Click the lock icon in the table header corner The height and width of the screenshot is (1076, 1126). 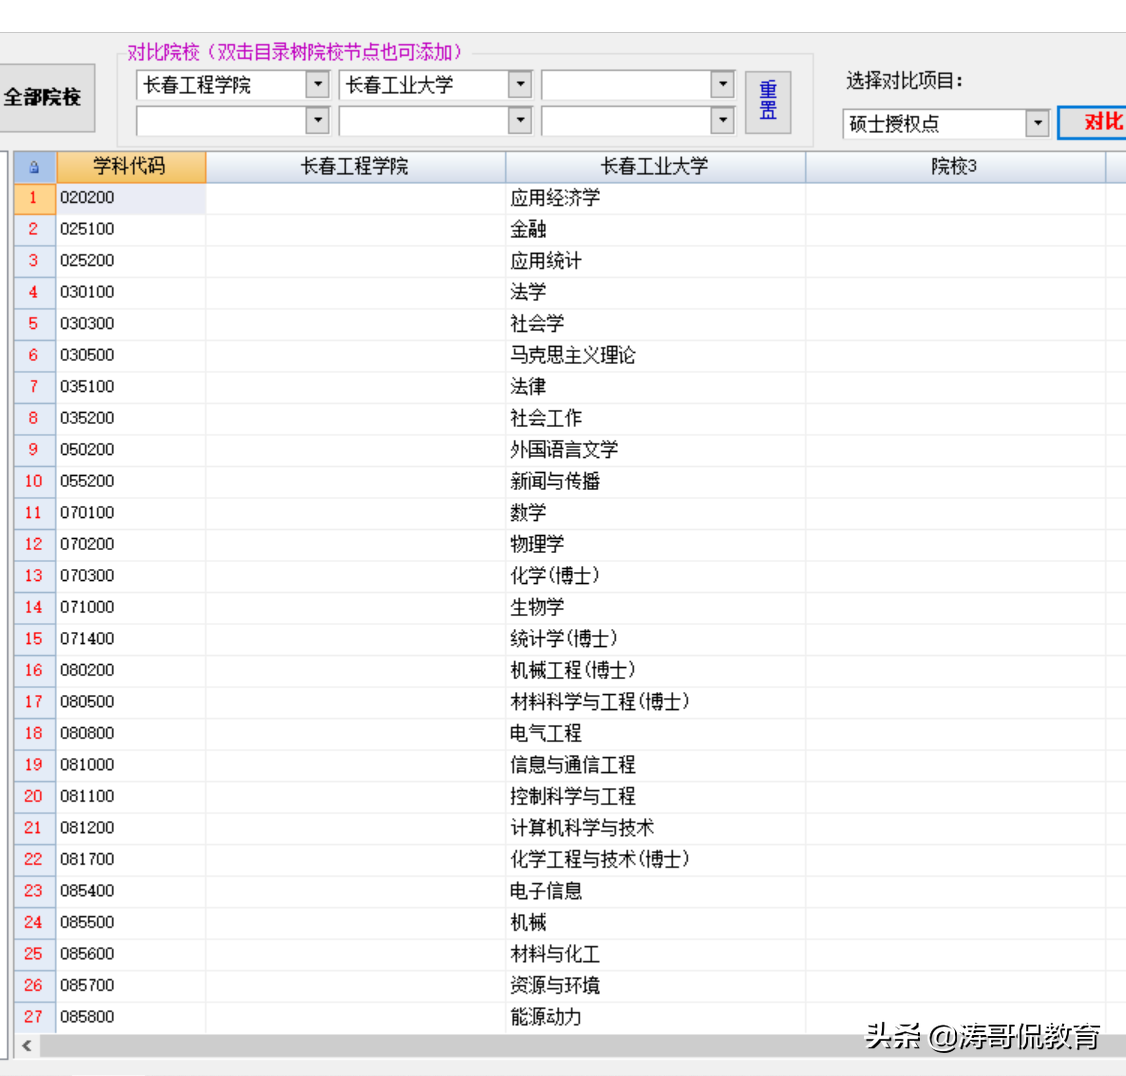pos(34,167)
